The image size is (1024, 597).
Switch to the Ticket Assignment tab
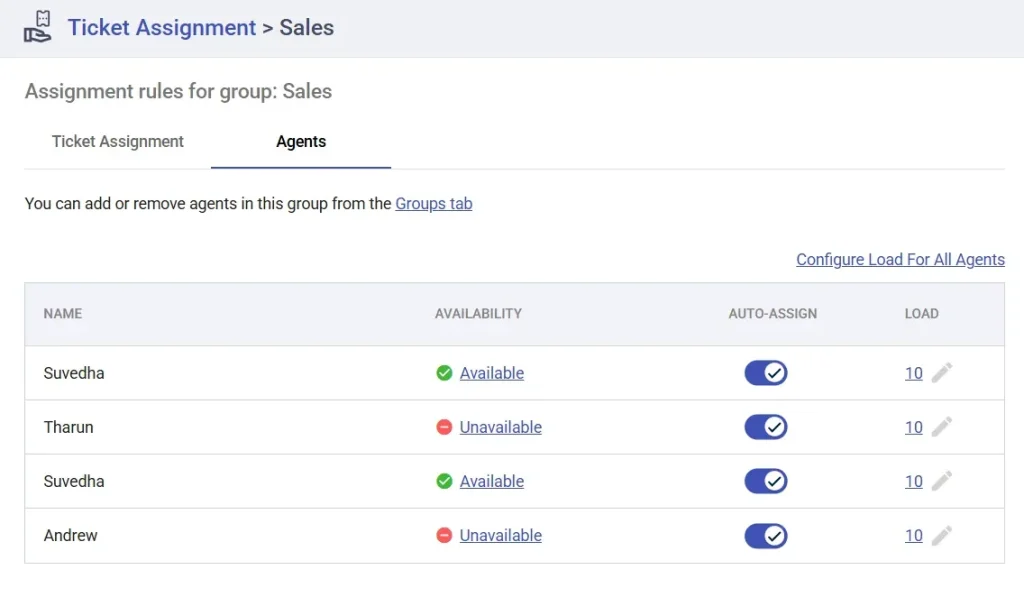click(x=118, y=142)
